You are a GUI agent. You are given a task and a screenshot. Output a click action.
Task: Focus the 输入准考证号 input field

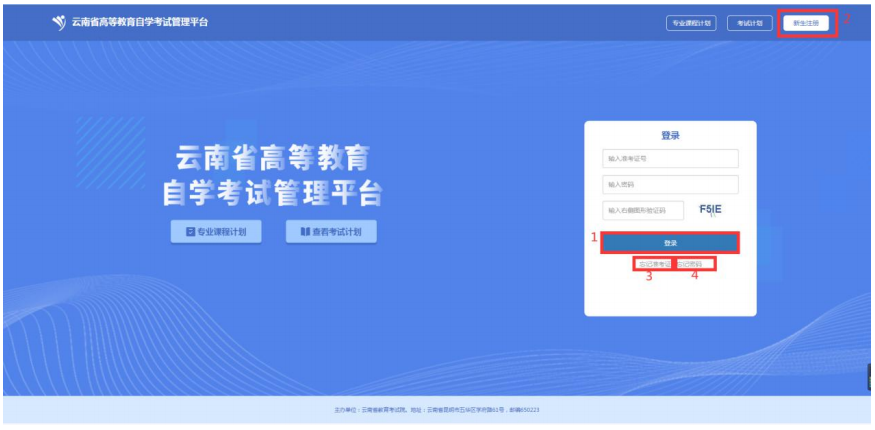(x=670, y=159)
